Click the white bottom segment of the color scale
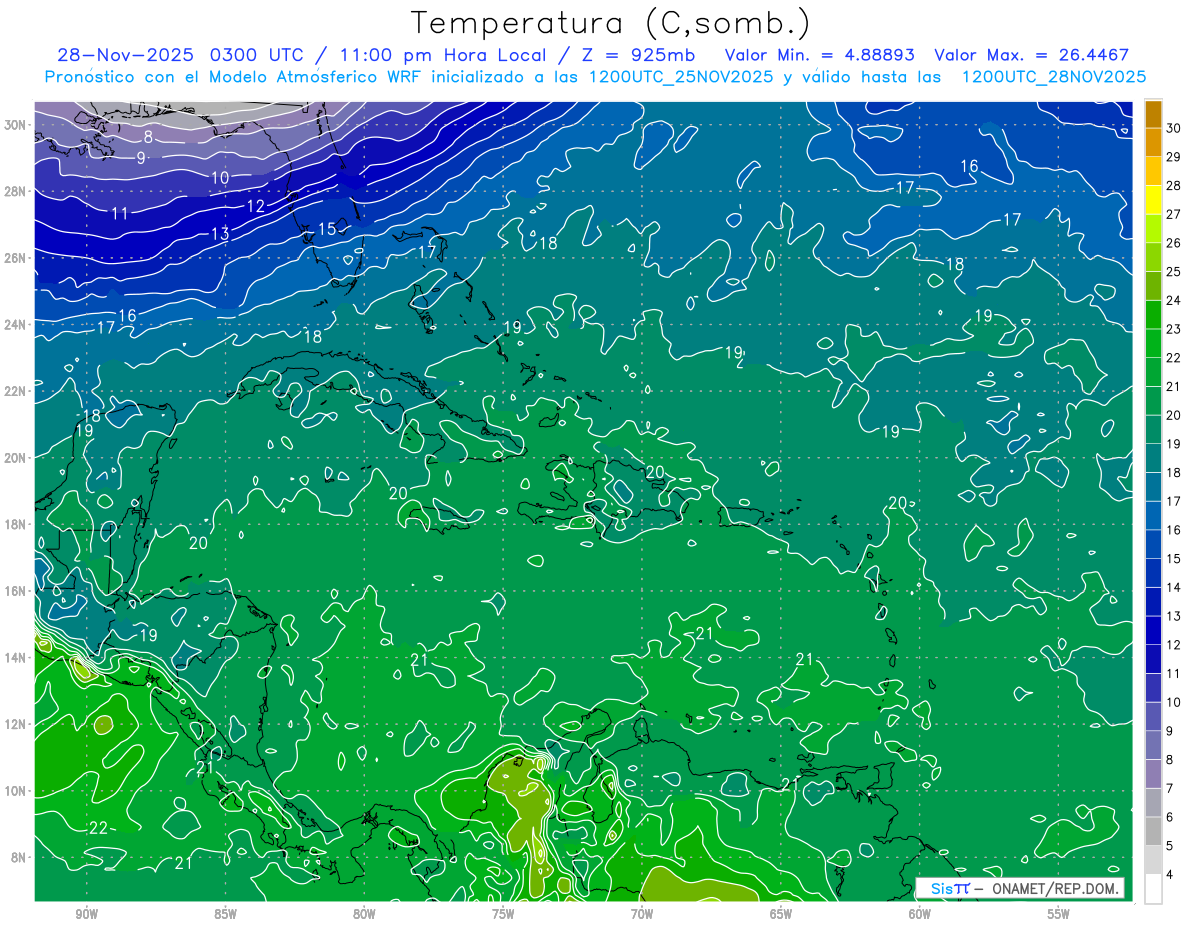The image size is (1200, 927). click(1153, 889)
